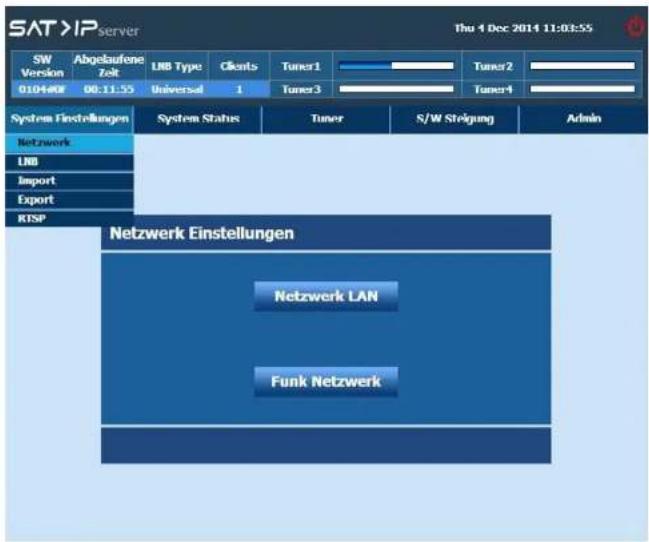Click the Tuner3 signal bar
The image size is (649, 542).
pos(397,89)
